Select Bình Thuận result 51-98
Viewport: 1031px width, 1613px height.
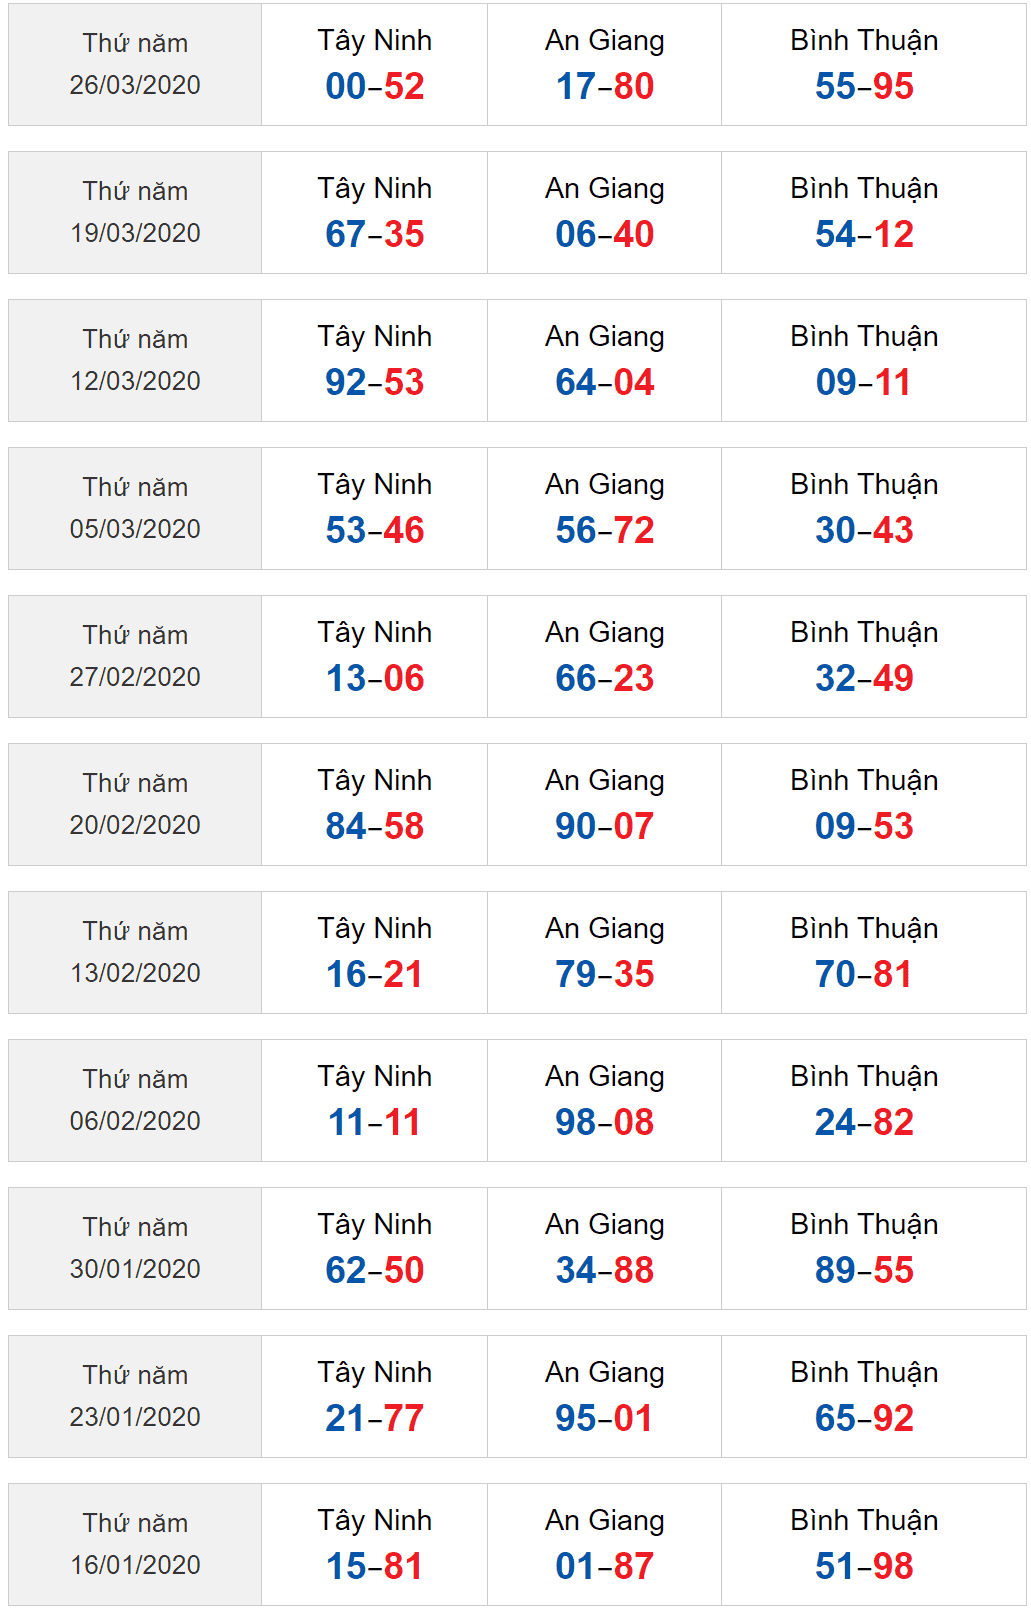click(x=864, y=1566)
